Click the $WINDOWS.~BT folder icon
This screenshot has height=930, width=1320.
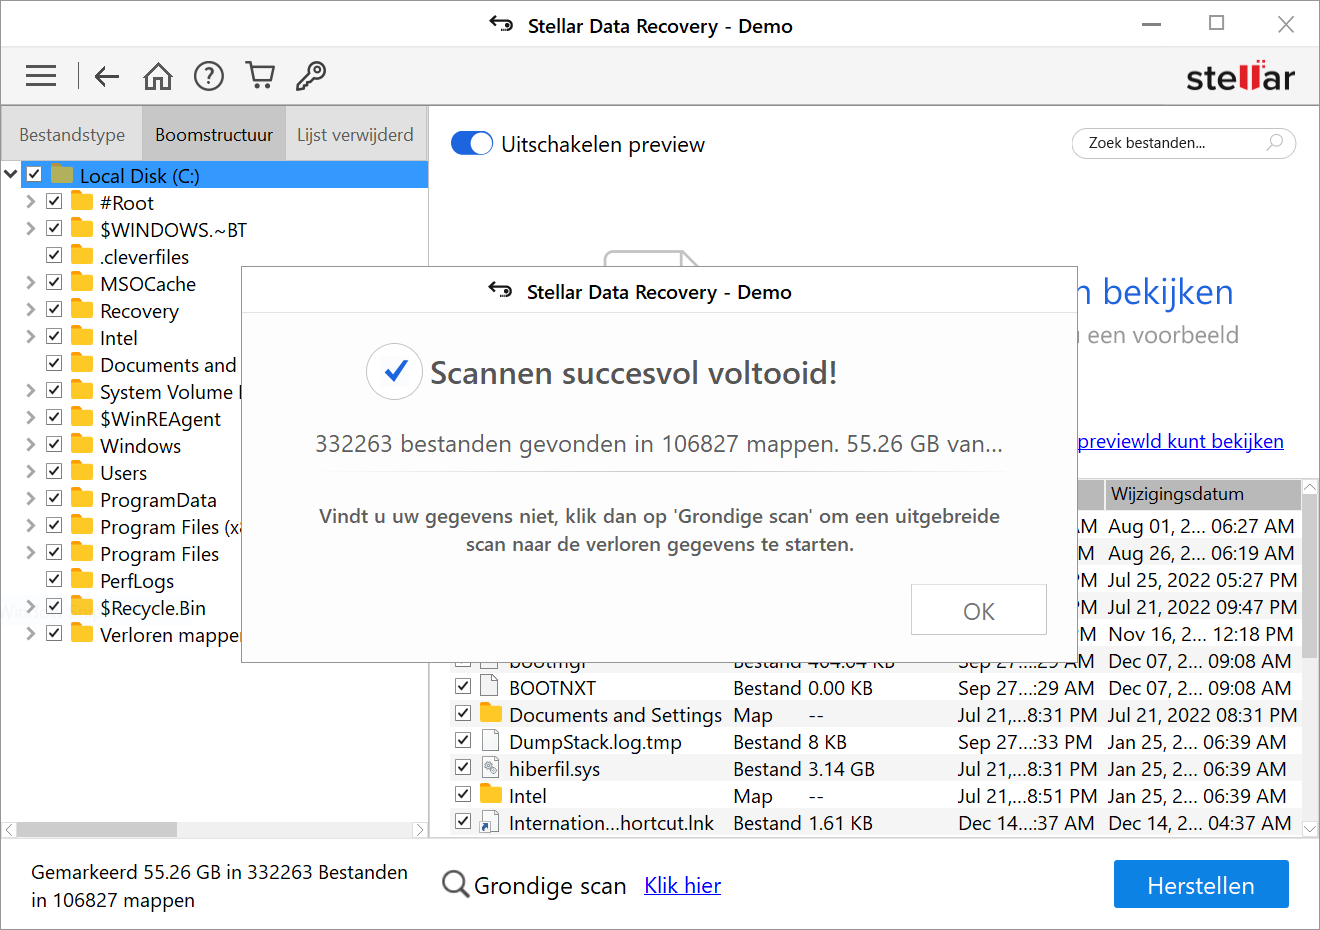pyautogui.click(x=82, y=229)
